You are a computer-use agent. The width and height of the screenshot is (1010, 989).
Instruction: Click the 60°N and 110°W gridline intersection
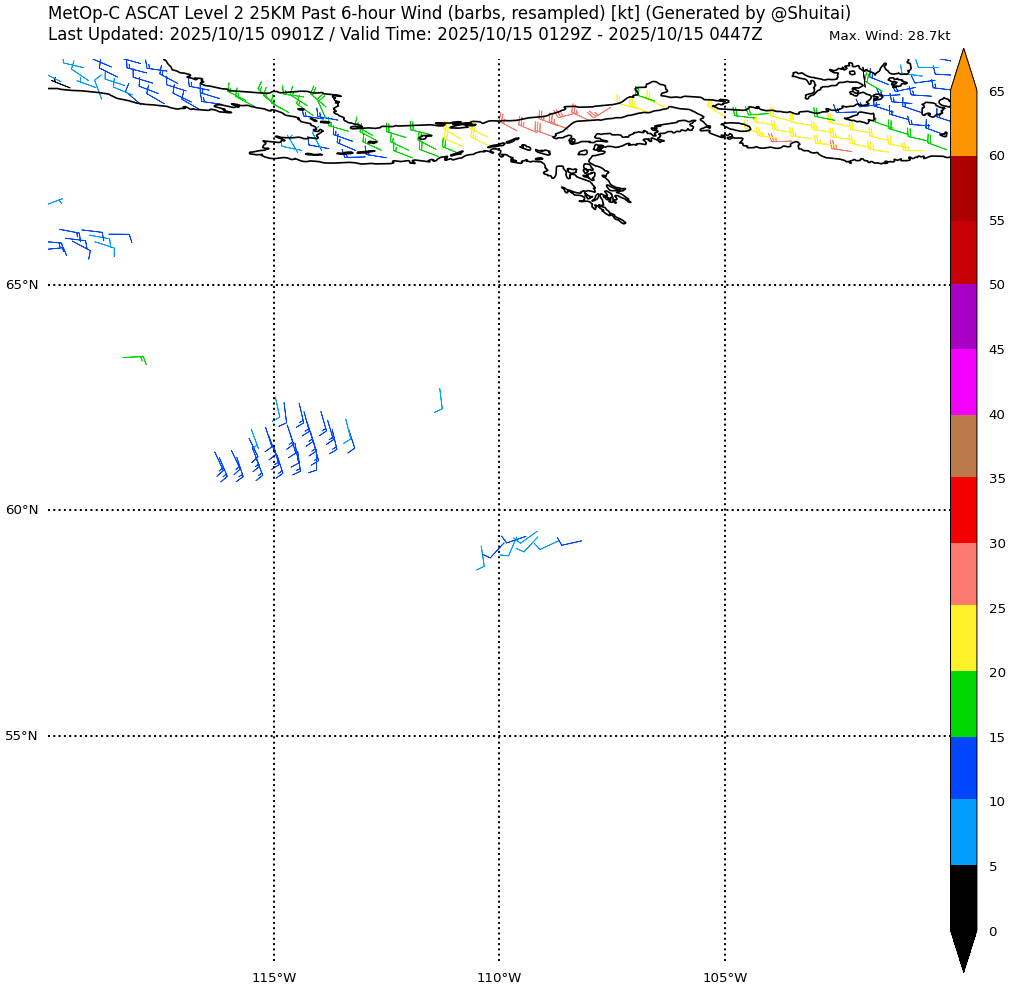coord(499,510)
